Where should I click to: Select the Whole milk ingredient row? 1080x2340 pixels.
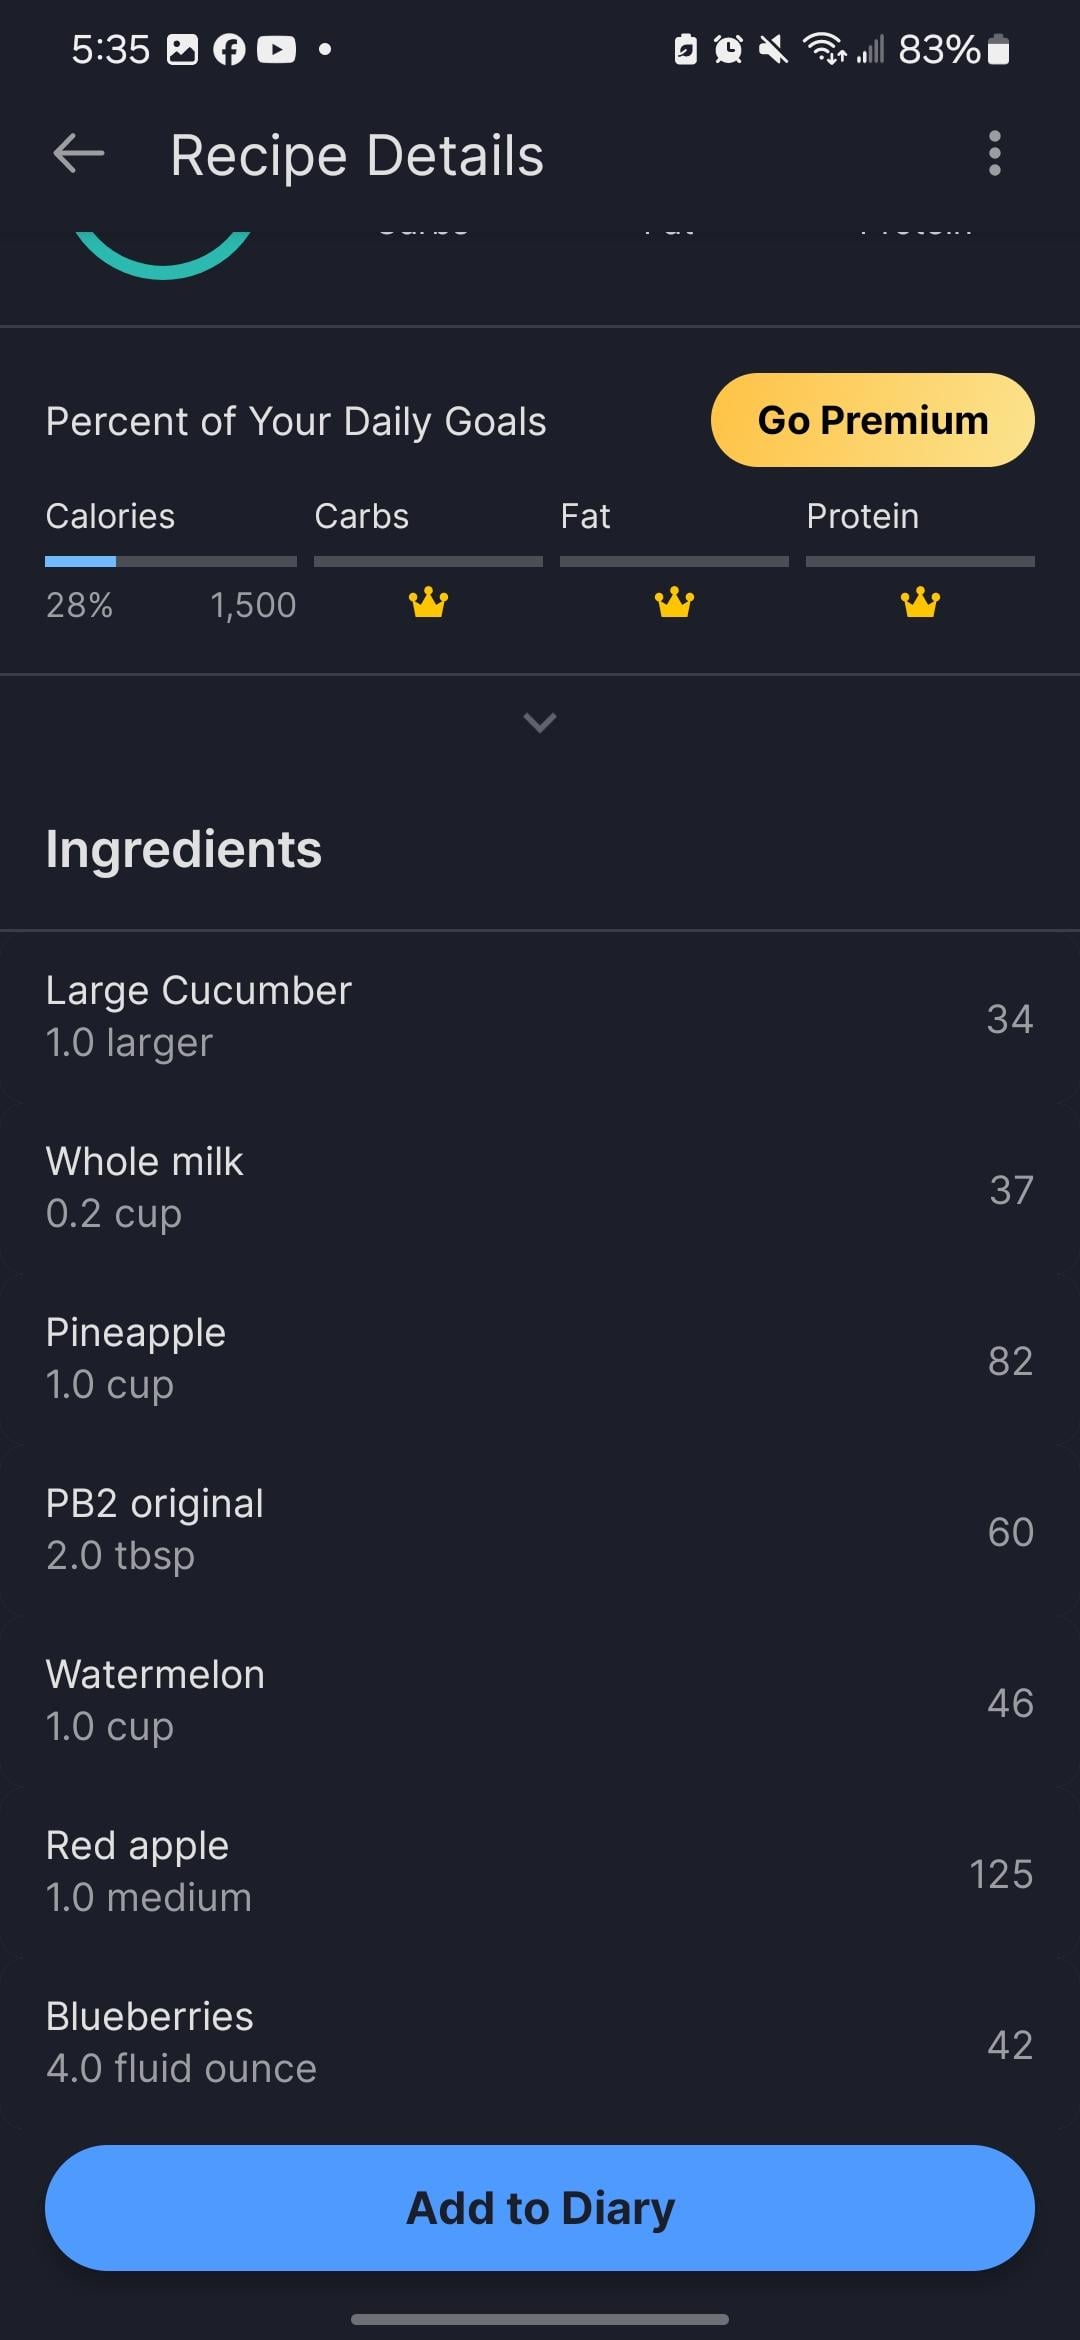[x=540, y=1188]
